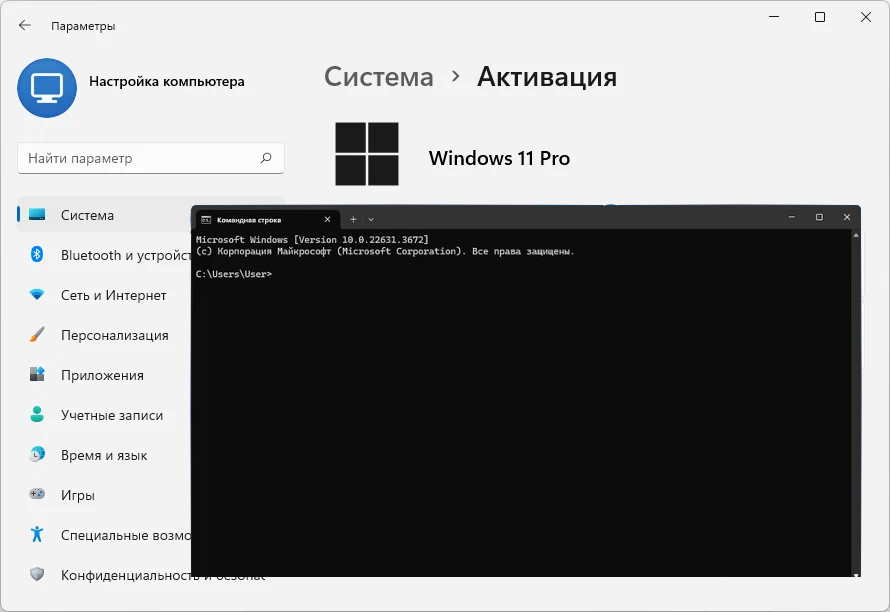Click the Windows 11 Pro logo tile

pos(366,155)
